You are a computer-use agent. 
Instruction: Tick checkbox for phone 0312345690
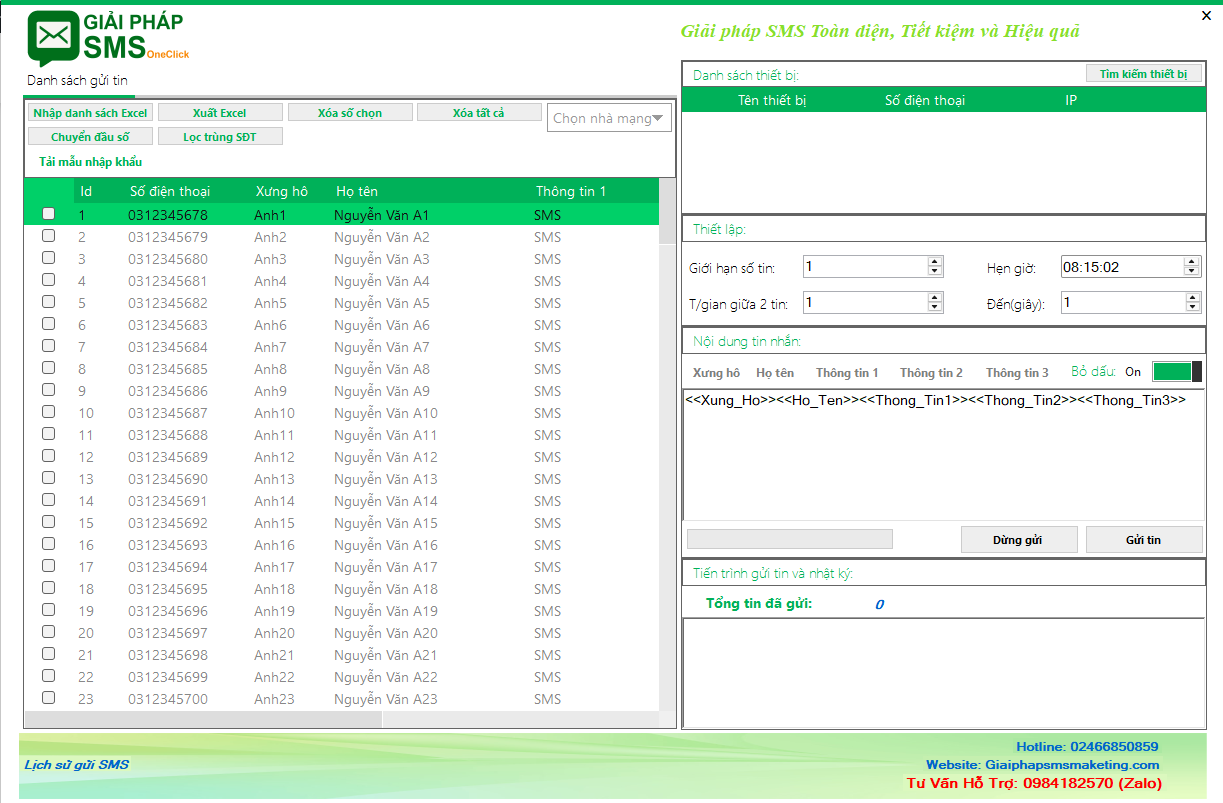(48, 478)
